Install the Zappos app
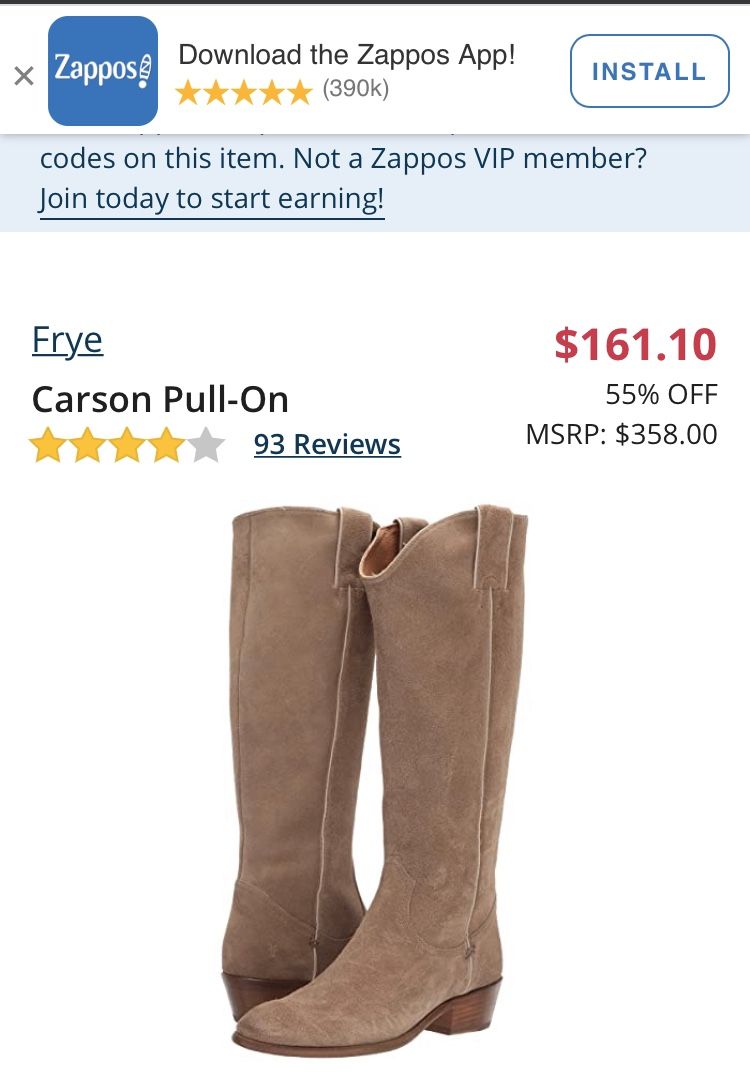The image size is (750, 1084). 649,71
